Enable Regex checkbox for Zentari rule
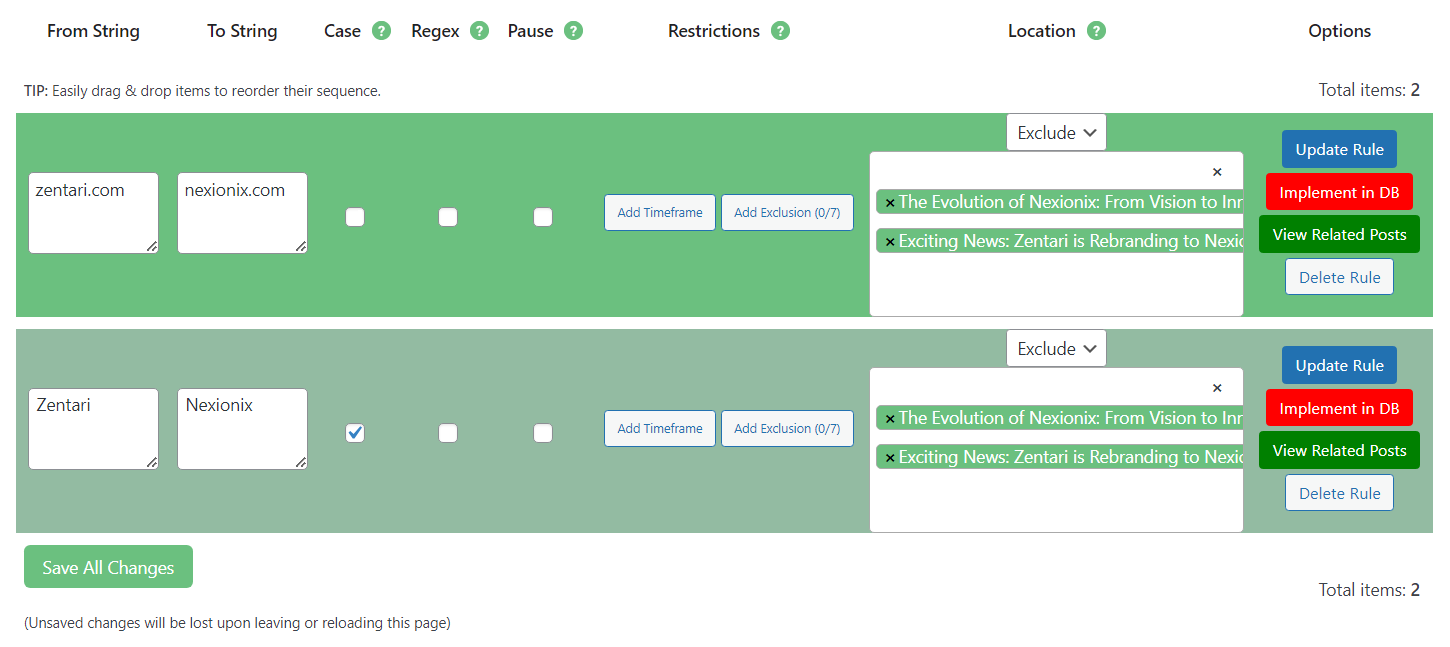The image size is (1450, 647). coord(448,433)
